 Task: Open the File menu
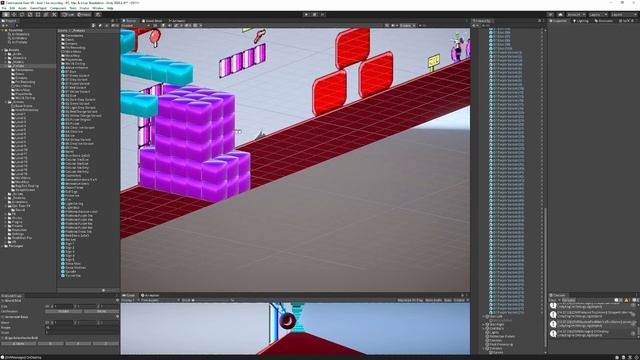point(4,8)
